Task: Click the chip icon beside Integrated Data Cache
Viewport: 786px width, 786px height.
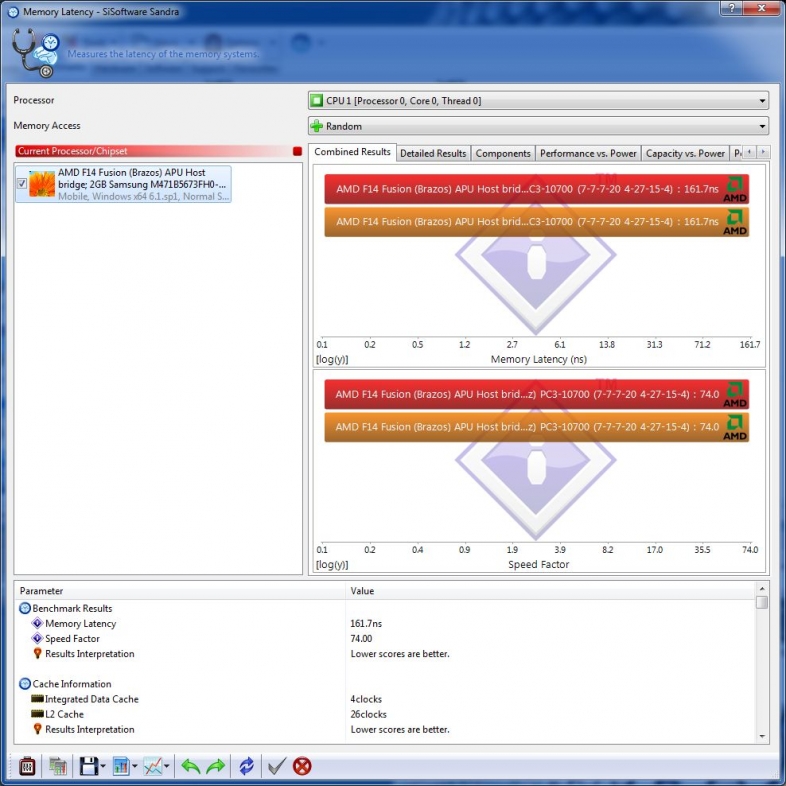Action: click(x=37, y=699)
